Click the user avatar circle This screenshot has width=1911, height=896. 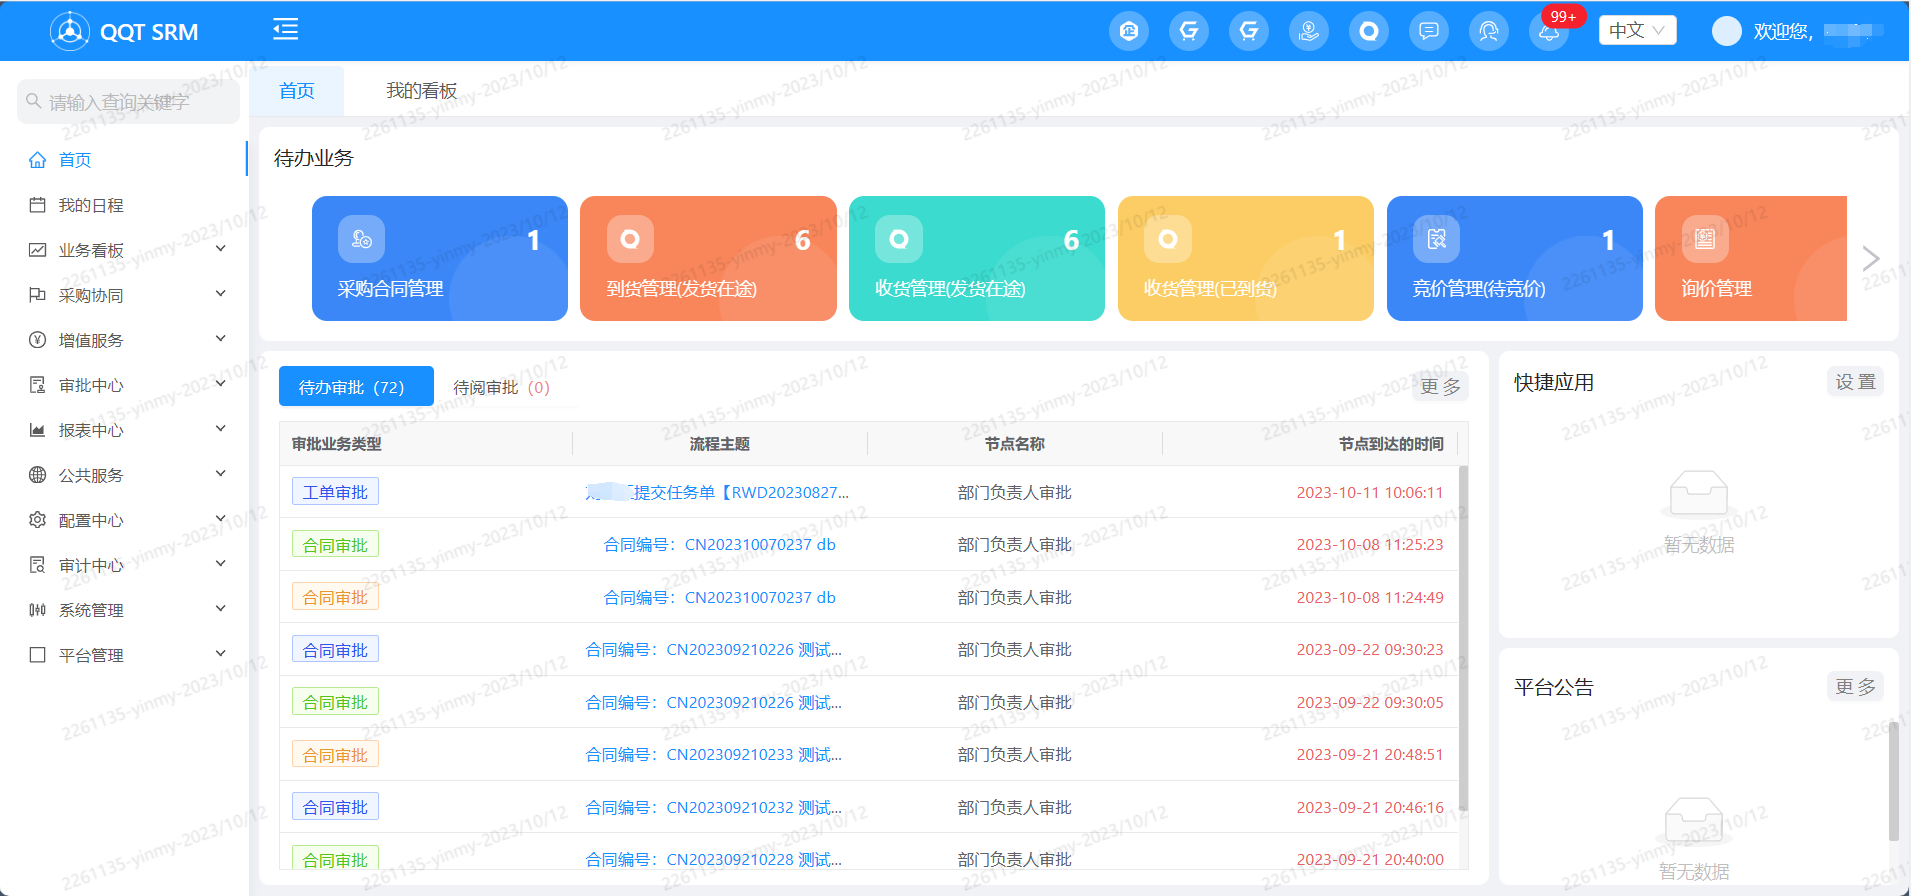[1727, 31]
